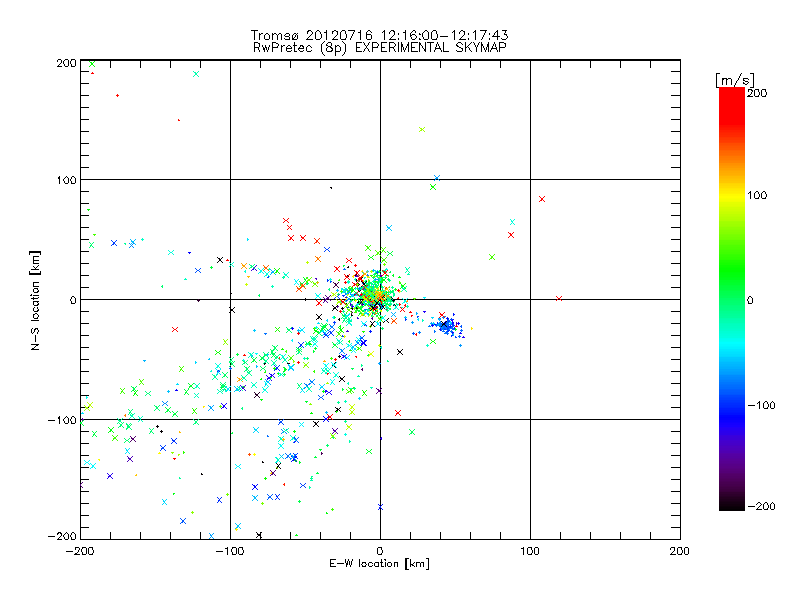Click the X-axis tick label "200"
This screenshot has width=800, height=600.
tap(680, 551)
